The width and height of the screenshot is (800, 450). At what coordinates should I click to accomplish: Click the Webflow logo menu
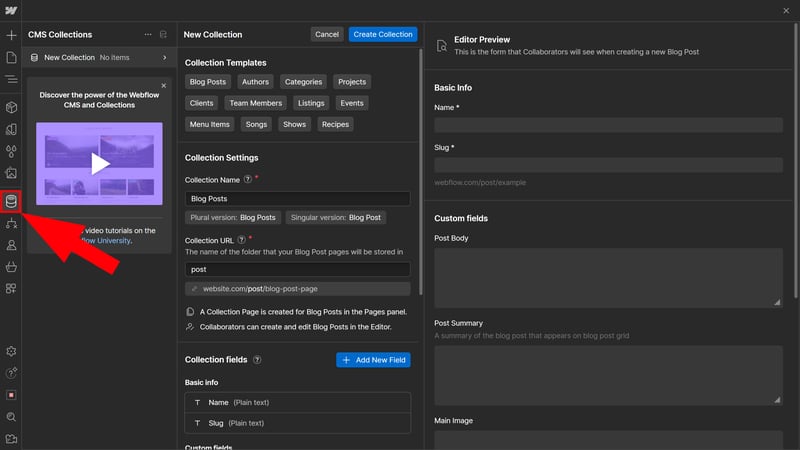click(11, 10)
